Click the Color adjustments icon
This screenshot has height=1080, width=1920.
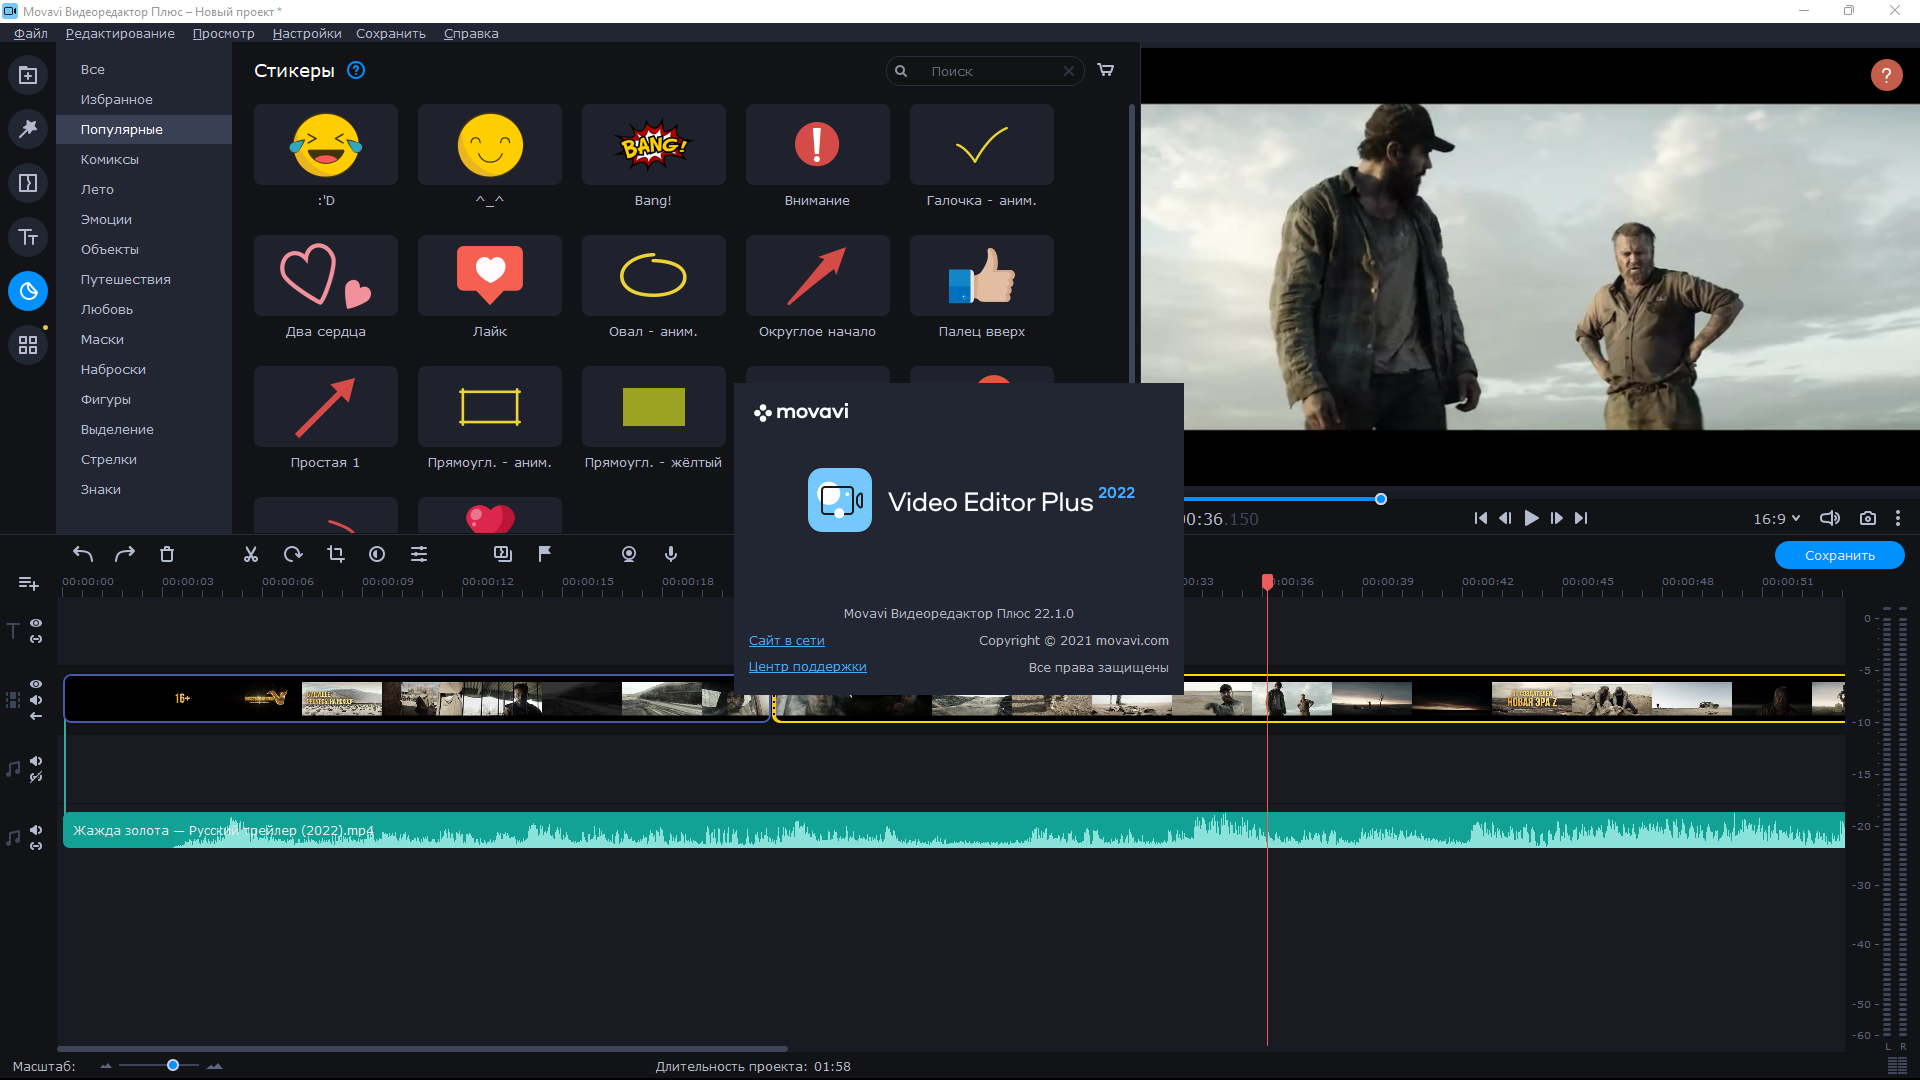(x=377, y=554)
